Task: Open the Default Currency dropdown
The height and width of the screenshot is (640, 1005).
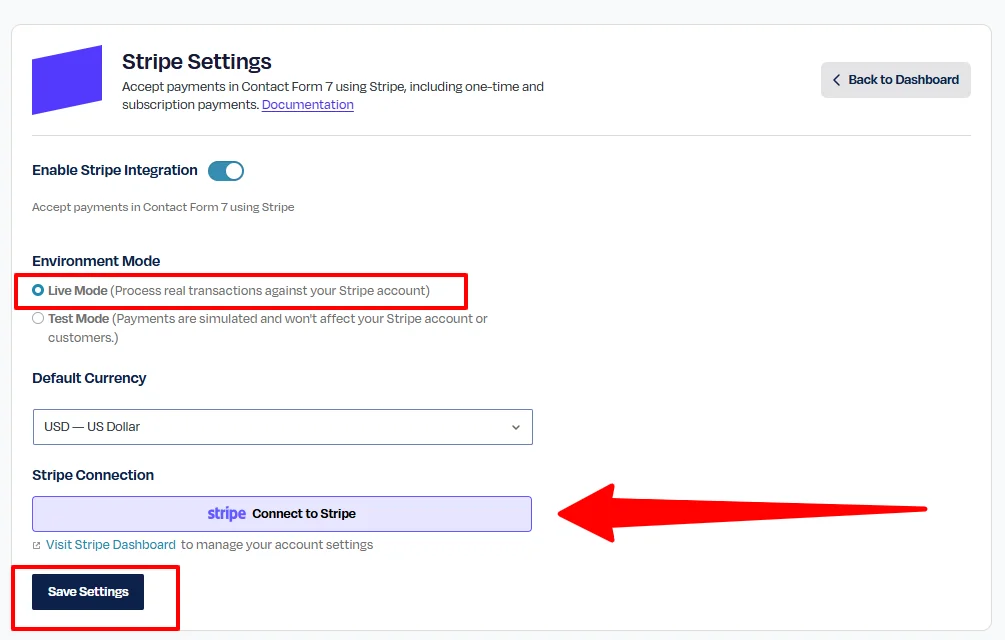Action: coord(283,427)
